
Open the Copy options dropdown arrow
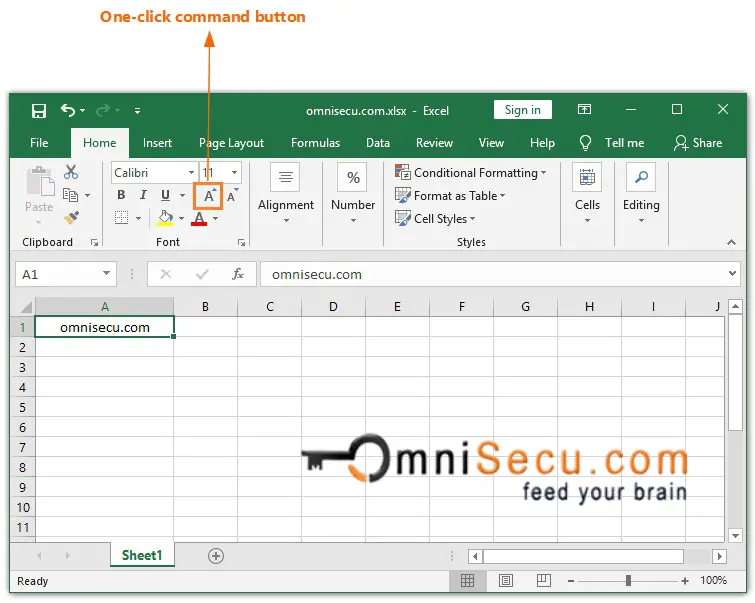tap(88, 196)
